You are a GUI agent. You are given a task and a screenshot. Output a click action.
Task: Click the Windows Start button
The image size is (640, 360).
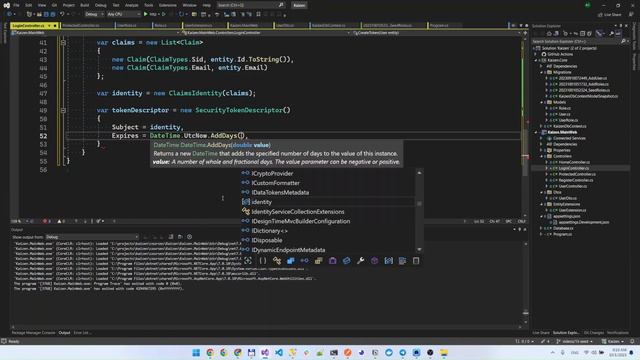(x=196, y=352)
